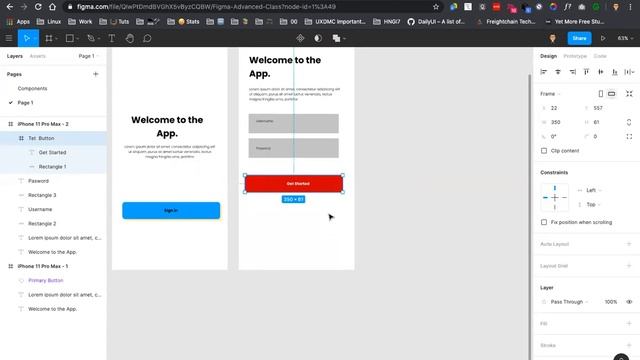Screen dimensions: 640x360
Task: Click the Present play icon
Action: pyautogui.click(x=602, y=38)
